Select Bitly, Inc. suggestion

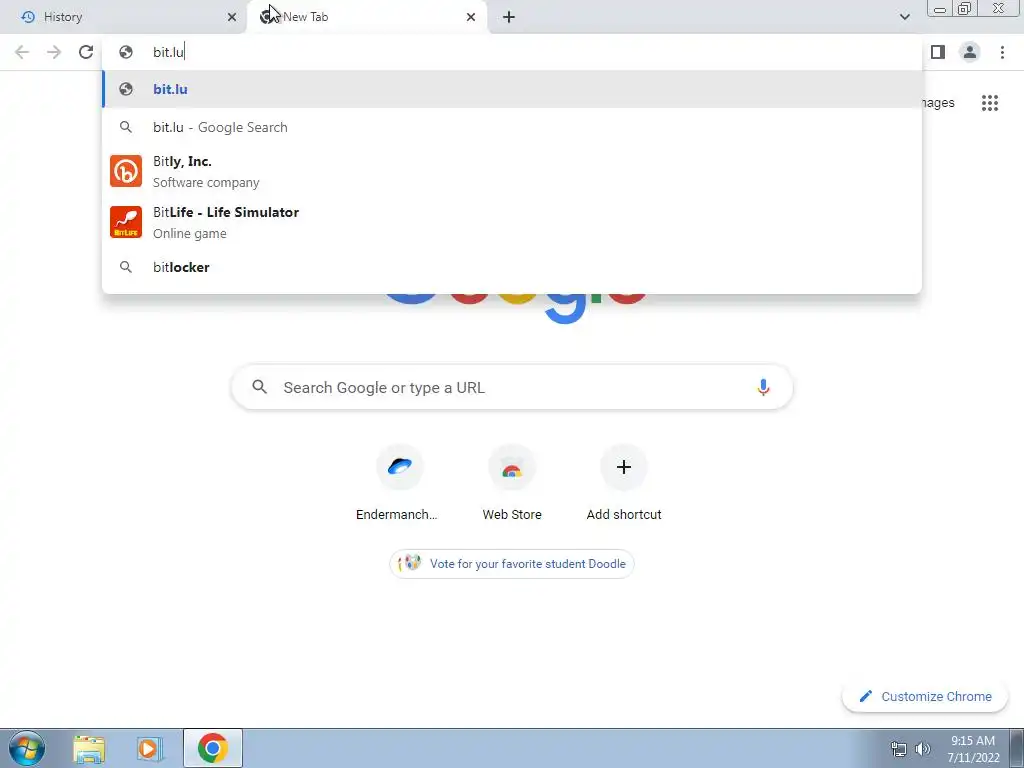click(512, 171)
